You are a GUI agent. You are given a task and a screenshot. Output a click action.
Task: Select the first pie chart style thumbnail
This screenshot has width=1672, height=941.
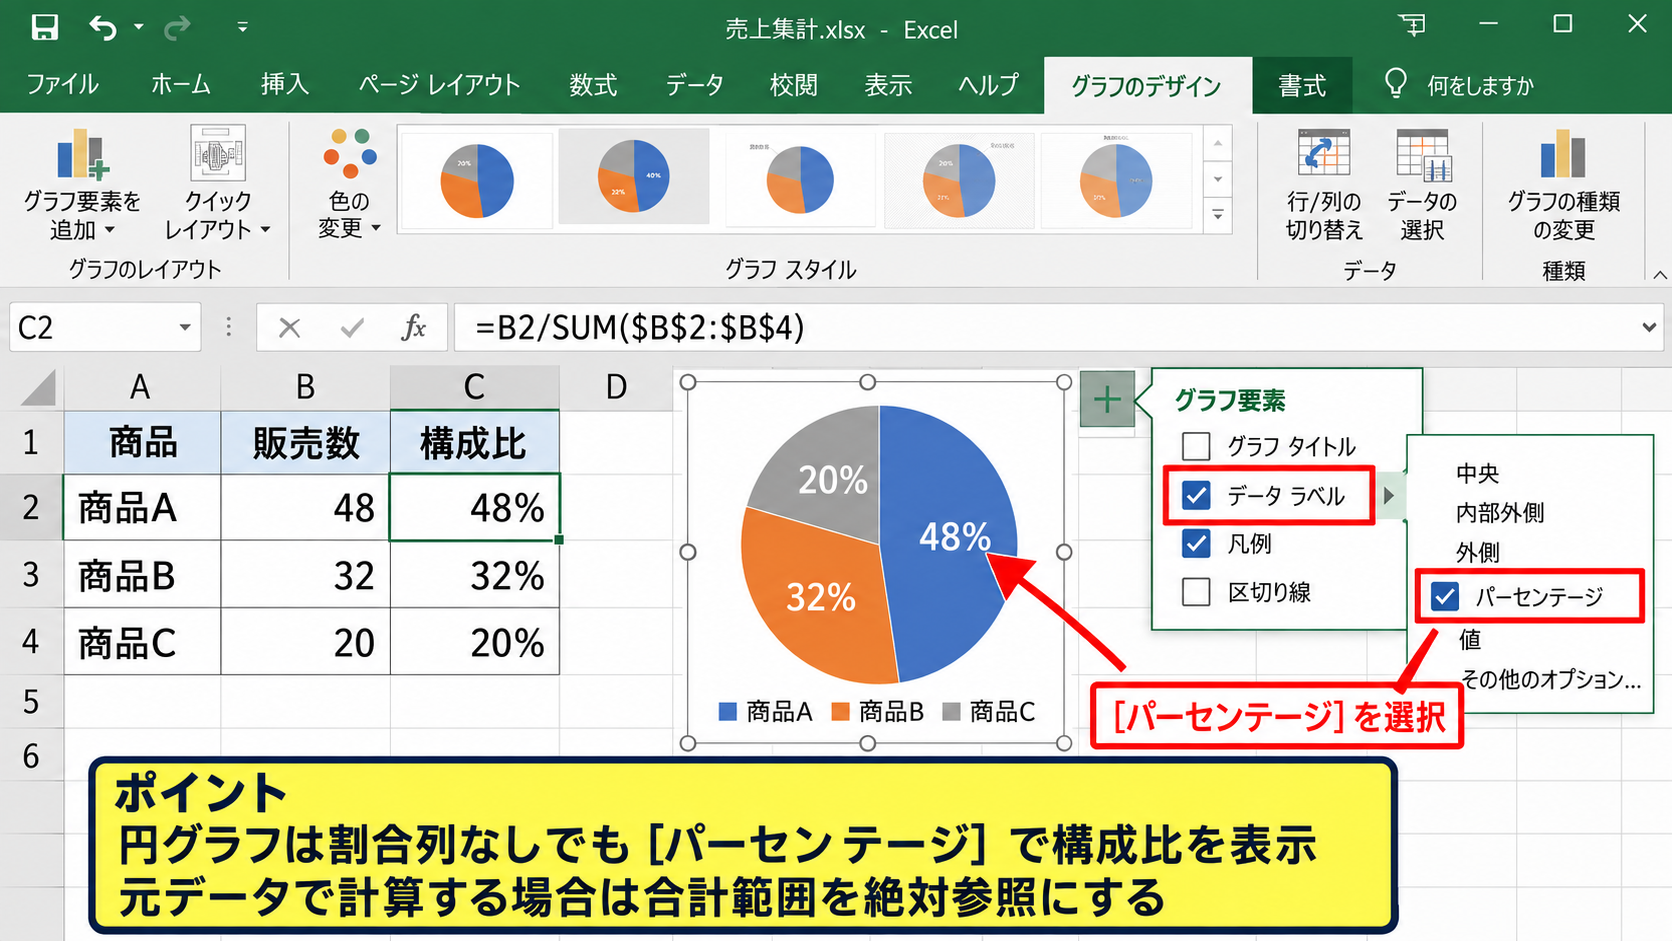click(477, 181)
